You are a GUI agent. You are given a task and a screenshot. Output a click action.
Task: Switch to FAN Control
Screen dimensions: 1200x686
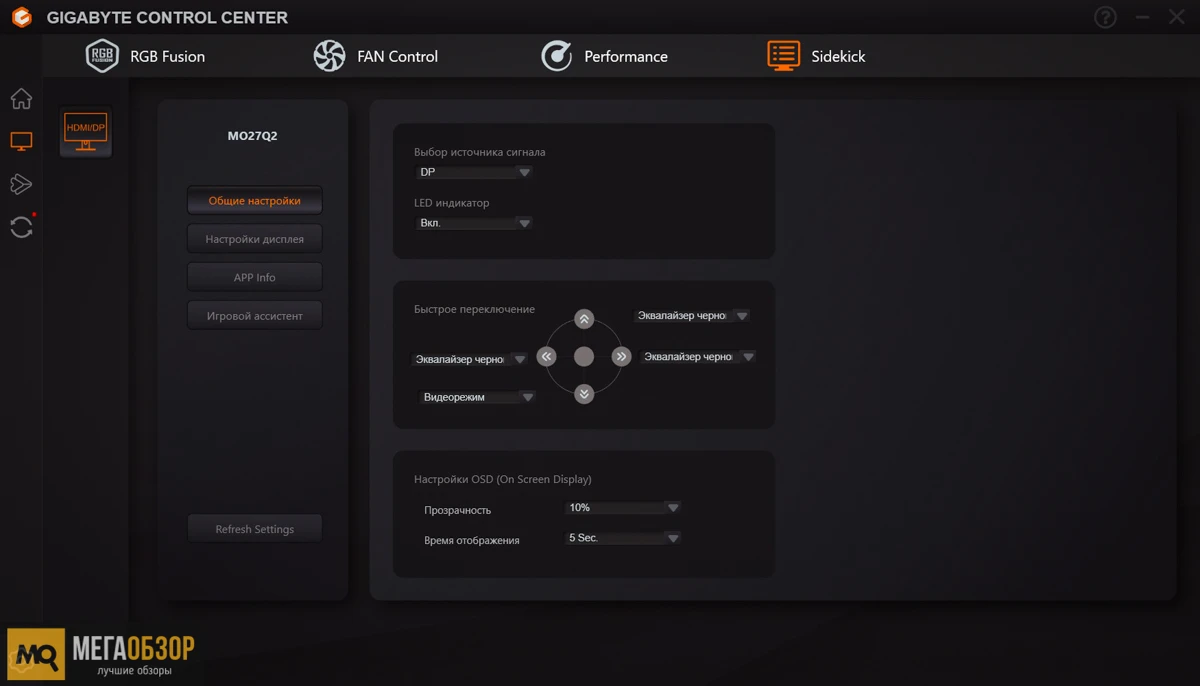click(375, 56)
